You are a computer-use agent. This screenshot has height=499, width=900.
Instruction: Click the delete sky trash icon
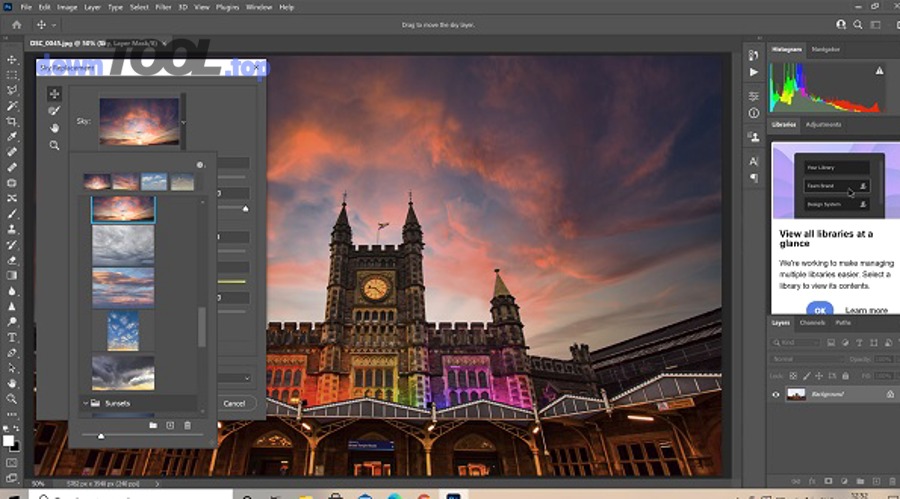(x=187, y=426)
